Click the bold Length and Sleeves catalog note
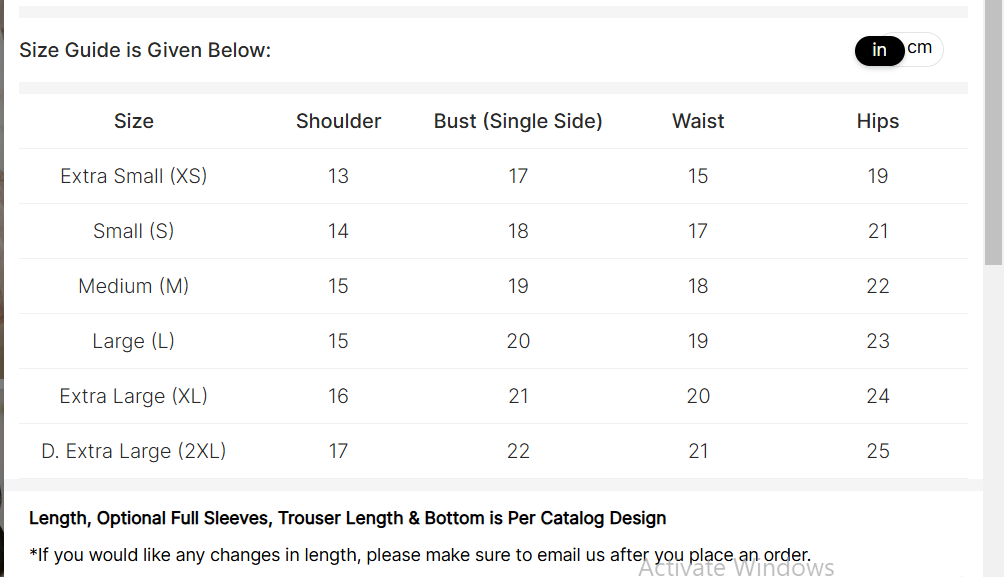The width and height of the screenshot is (1004, 577). pyautogui.click(x=347, y=518)
